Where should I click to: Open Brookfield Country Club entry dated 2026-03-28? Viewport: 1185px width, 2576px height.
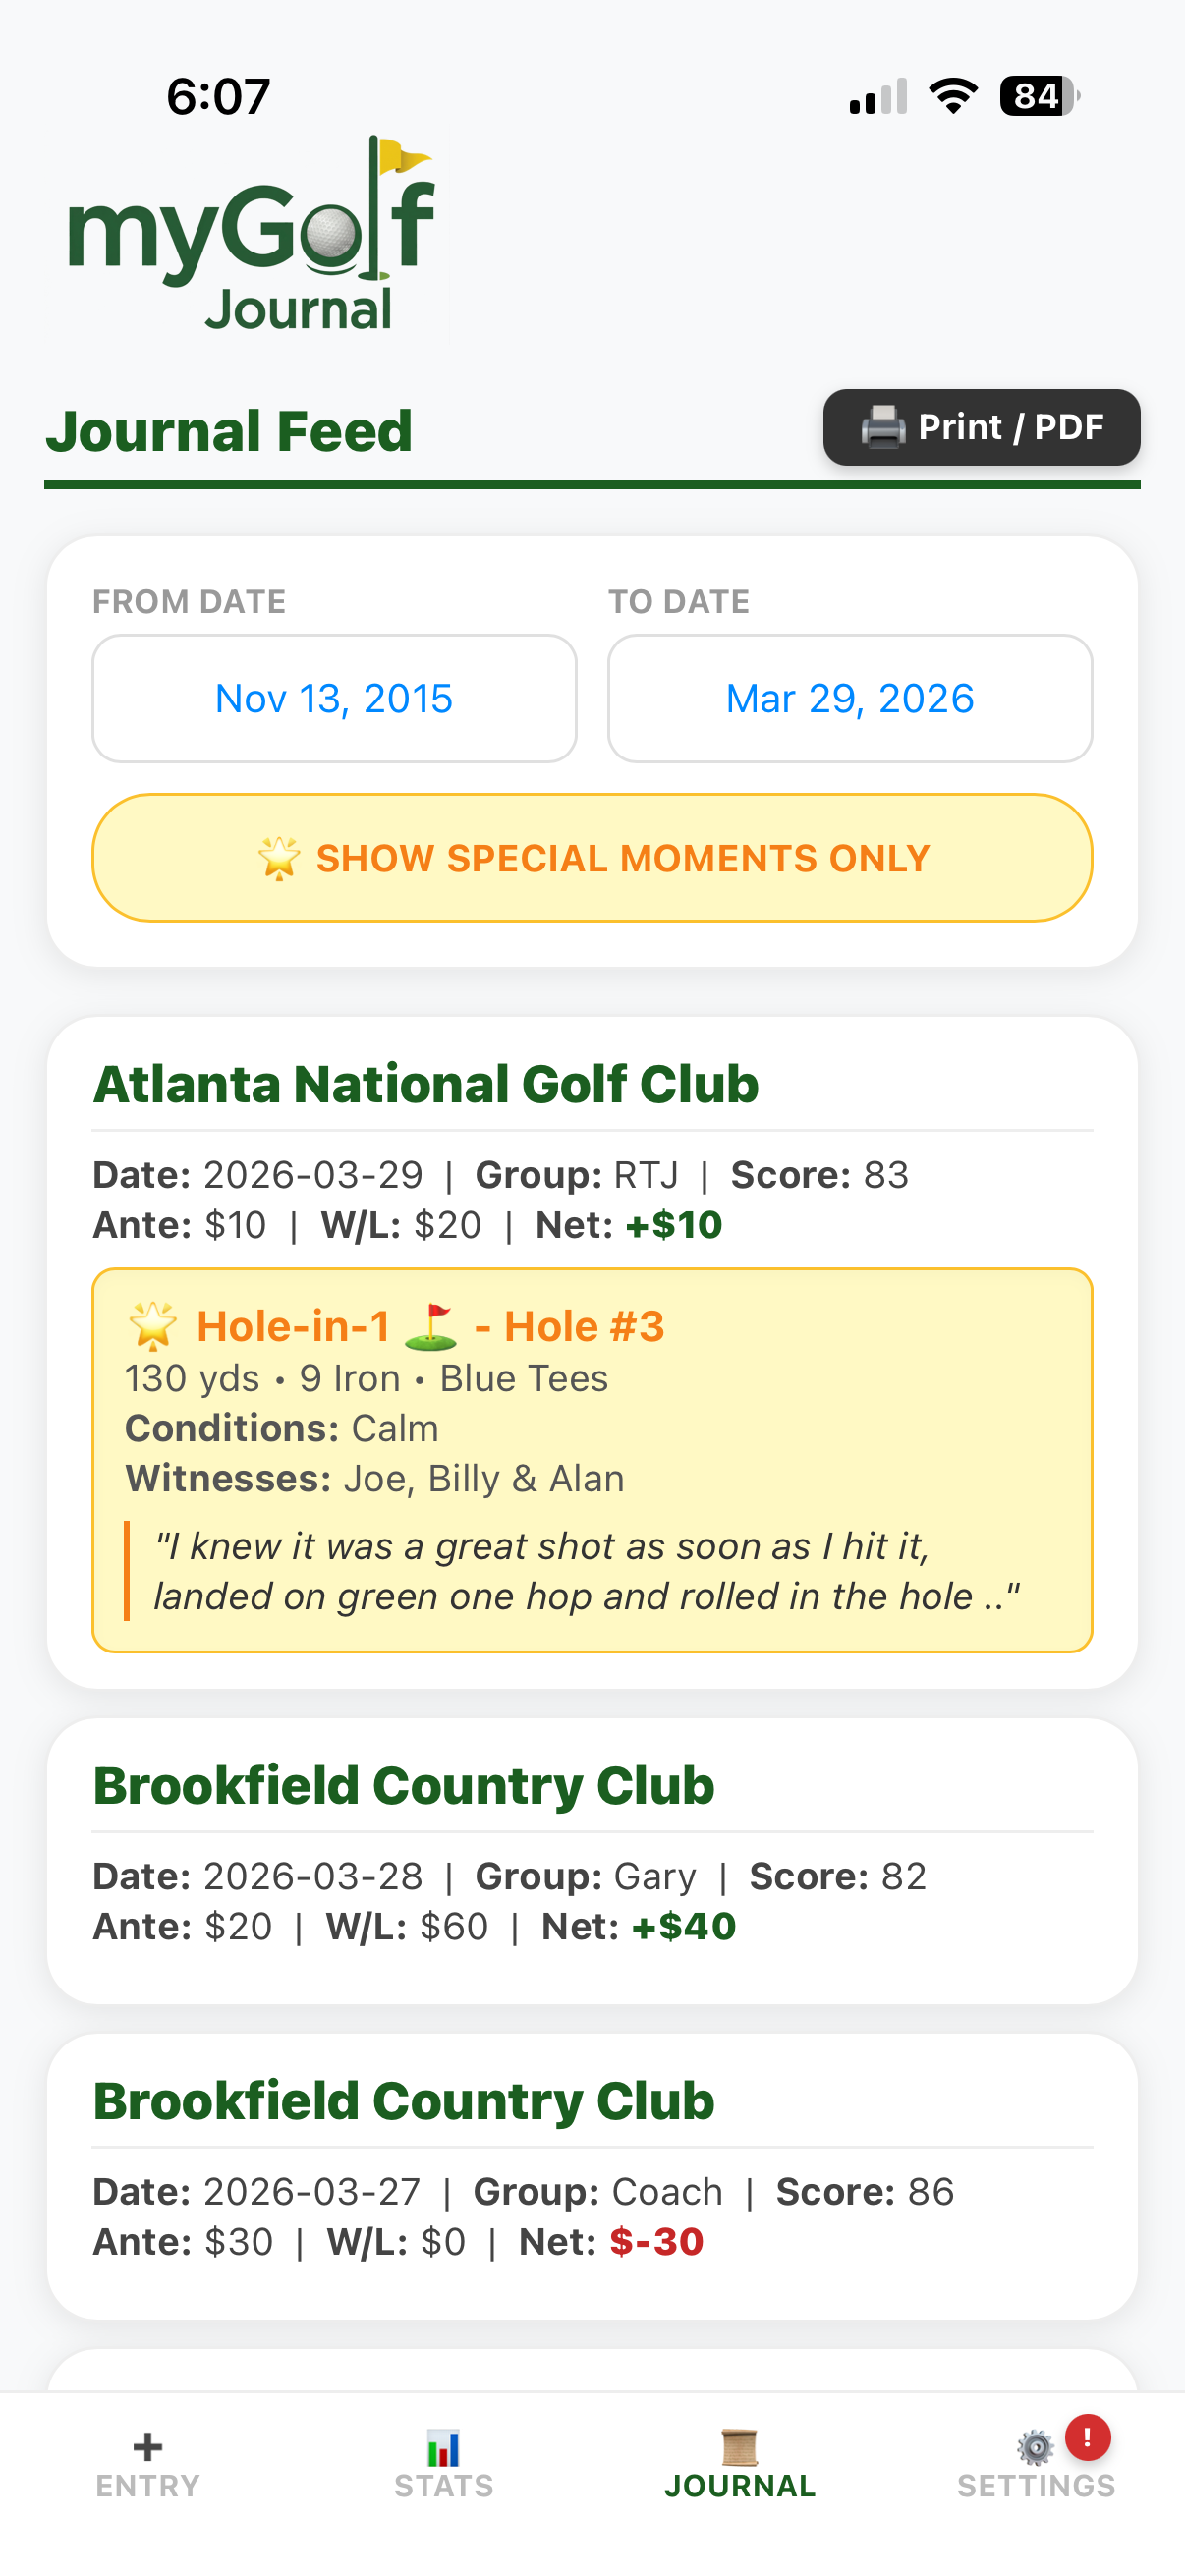[x=403, y=1786]
